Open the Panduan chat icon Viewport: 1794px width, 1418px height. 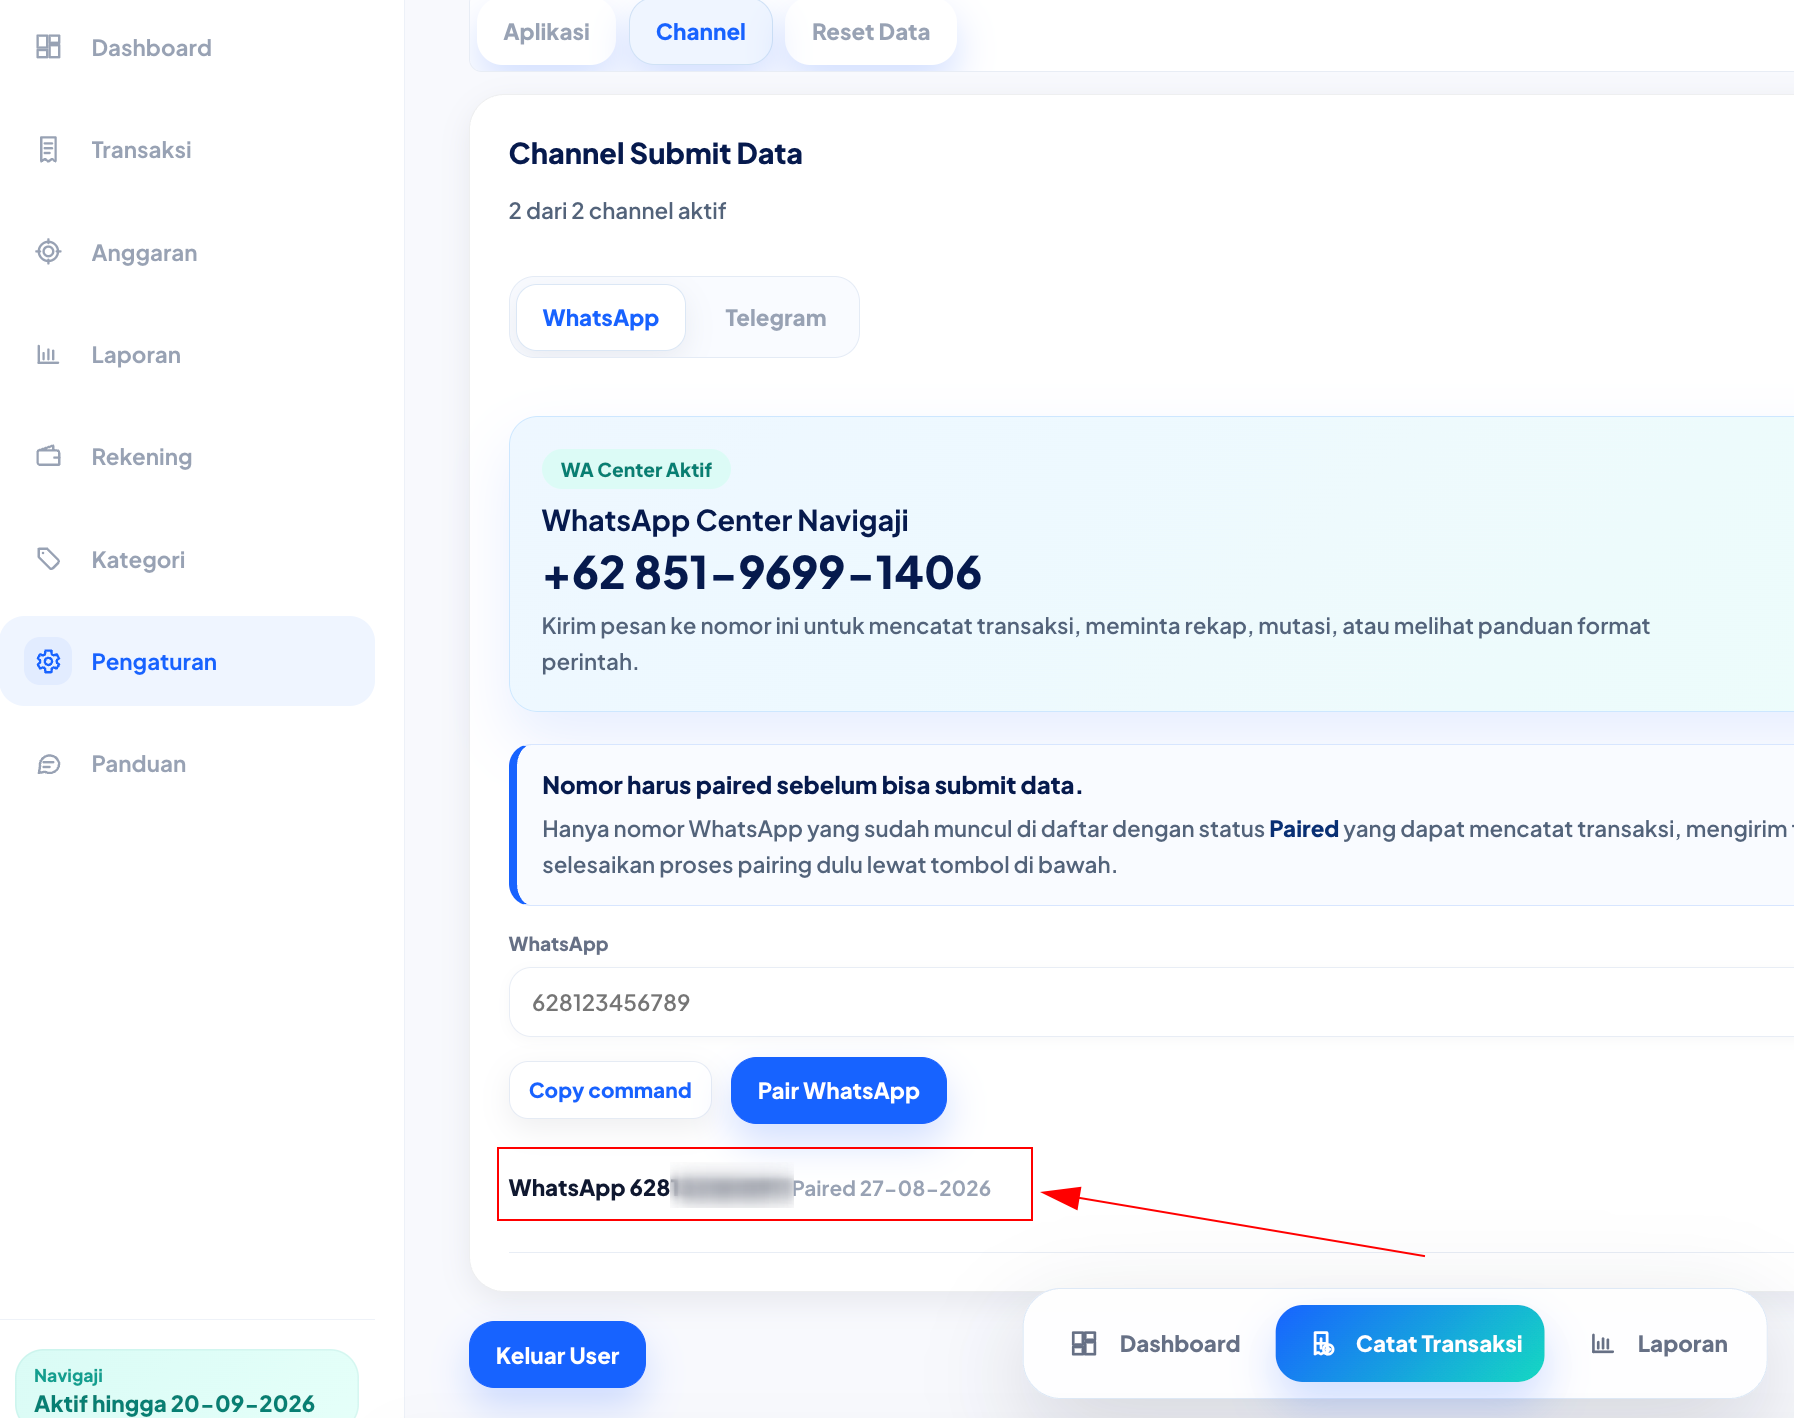point(48,764)
